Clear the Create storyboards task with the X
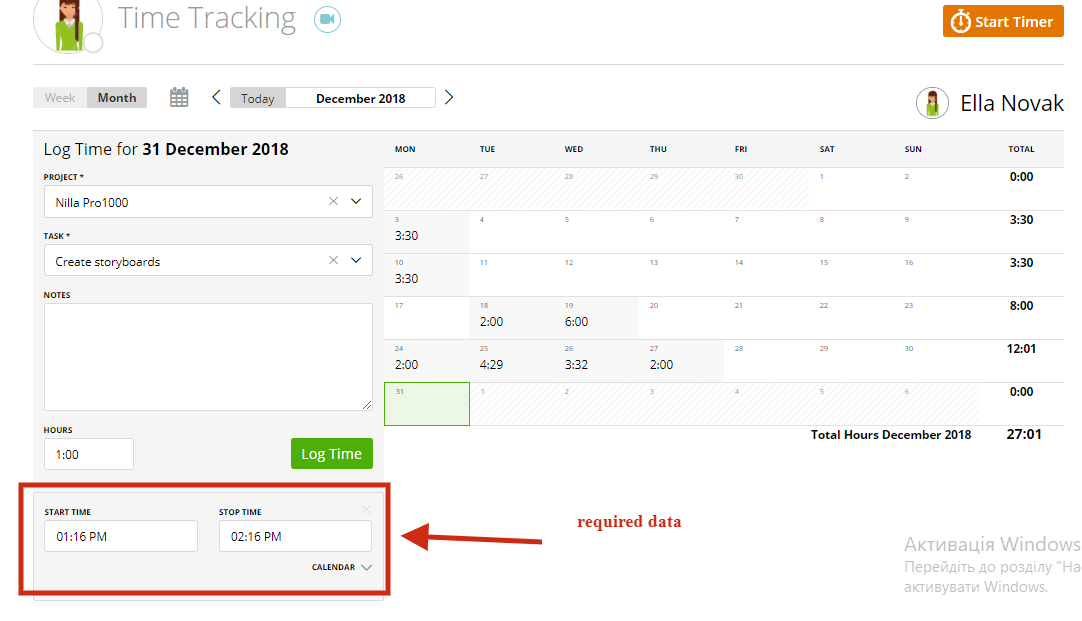Screen dimensions: 1082x621 333,260
